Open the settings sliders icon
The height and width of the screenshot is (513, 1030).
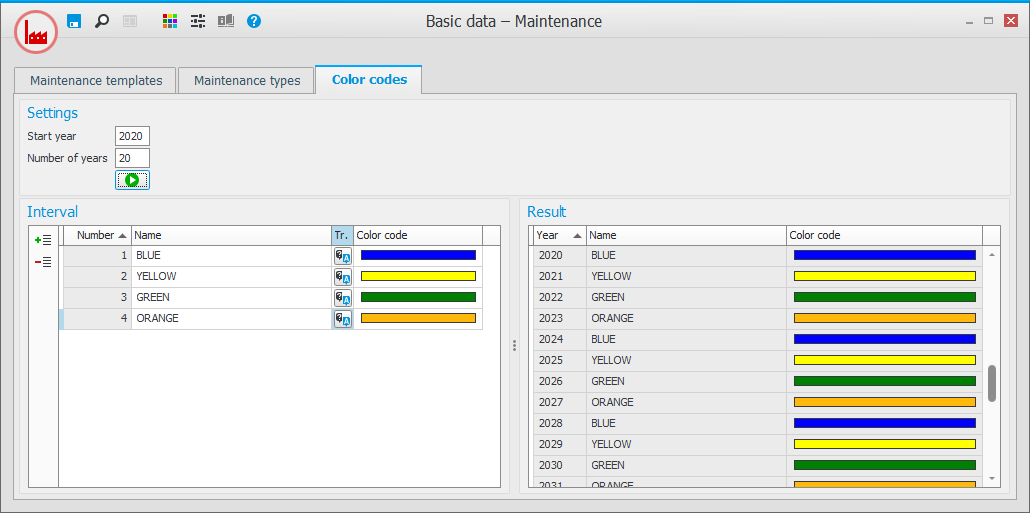[198, 21]
